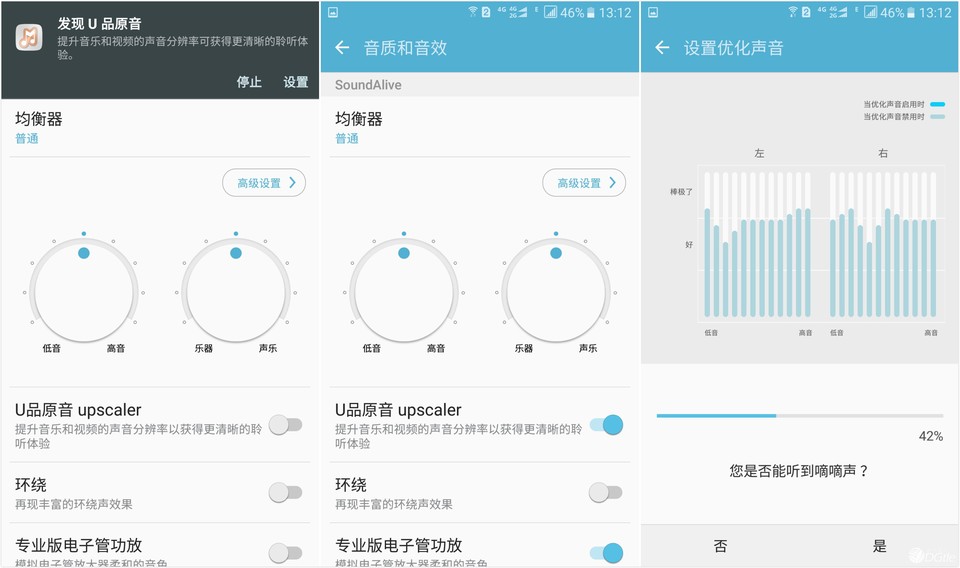Image resolution: width=960 pixels, height=568 pixels.
Task: Enable U品原音 upscaler in left panel
Action: pyautogui.click(x=285, y=425)
